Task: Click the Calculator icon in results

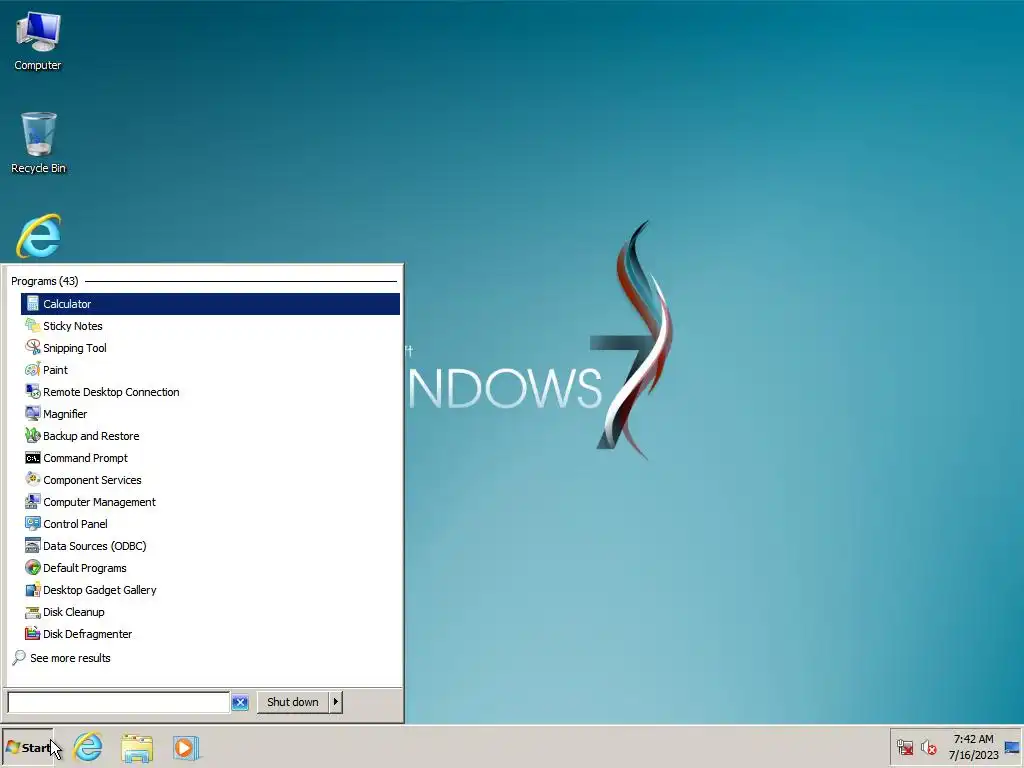Action: 33,304
